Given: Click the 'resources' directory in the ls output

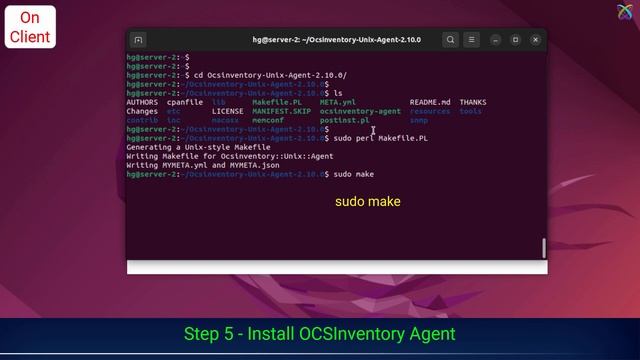Looking at the screenshot, I should (x=430, y=111).
